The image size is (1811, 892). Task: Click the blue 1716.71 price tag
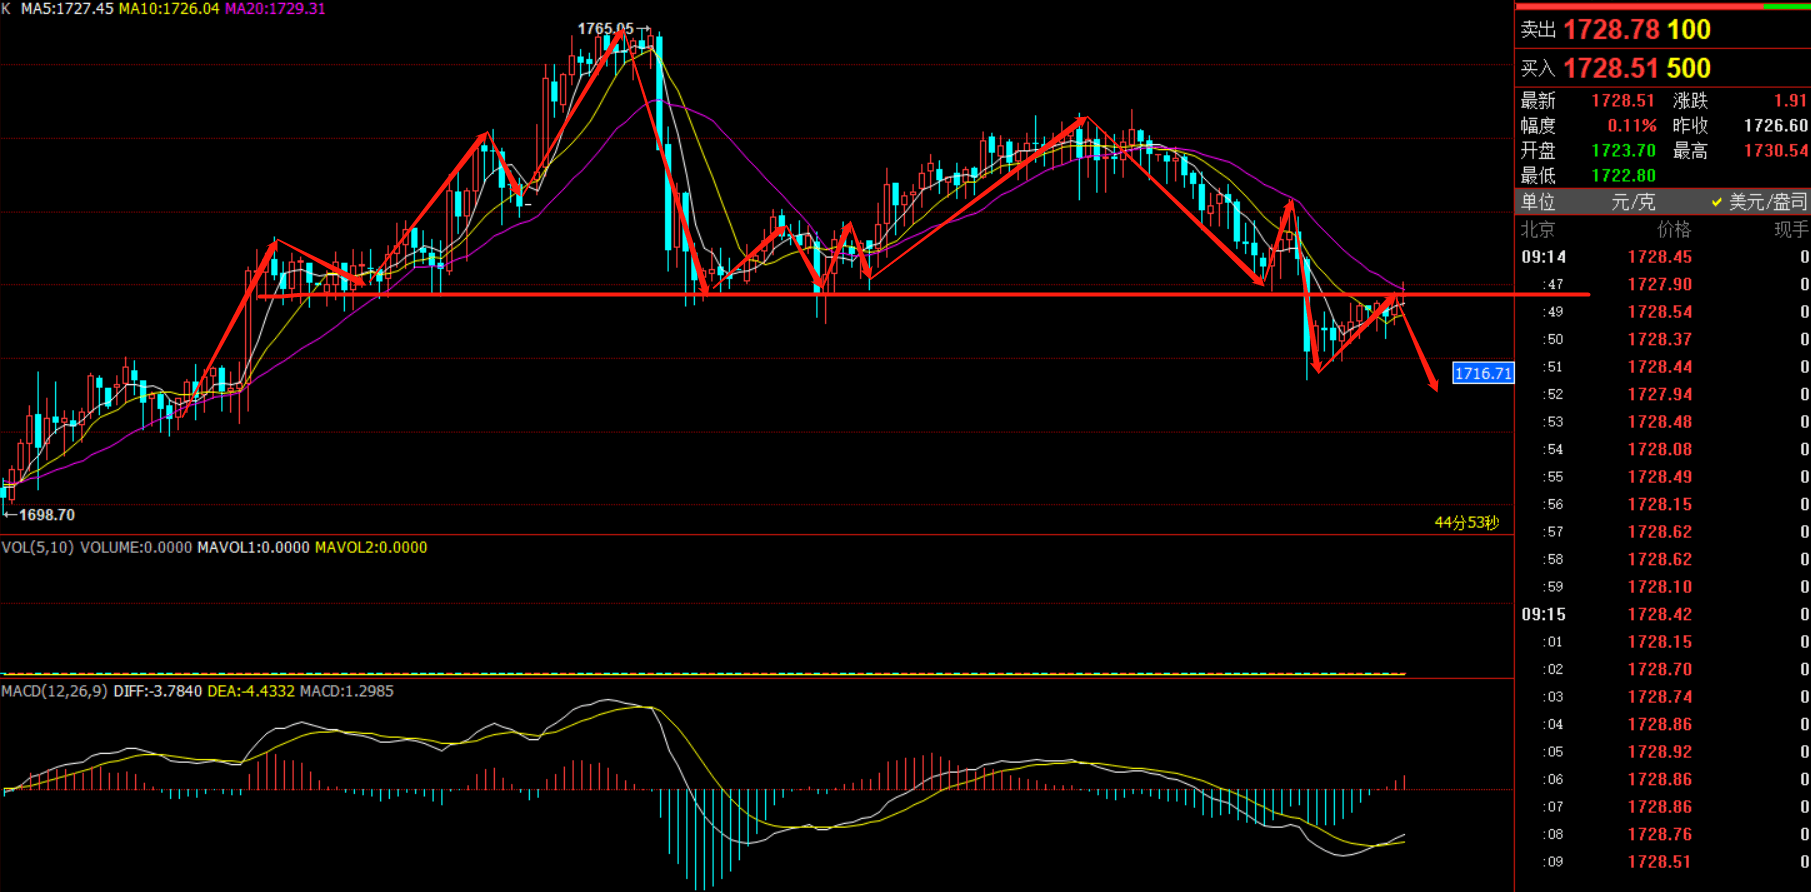[1483, 373]
